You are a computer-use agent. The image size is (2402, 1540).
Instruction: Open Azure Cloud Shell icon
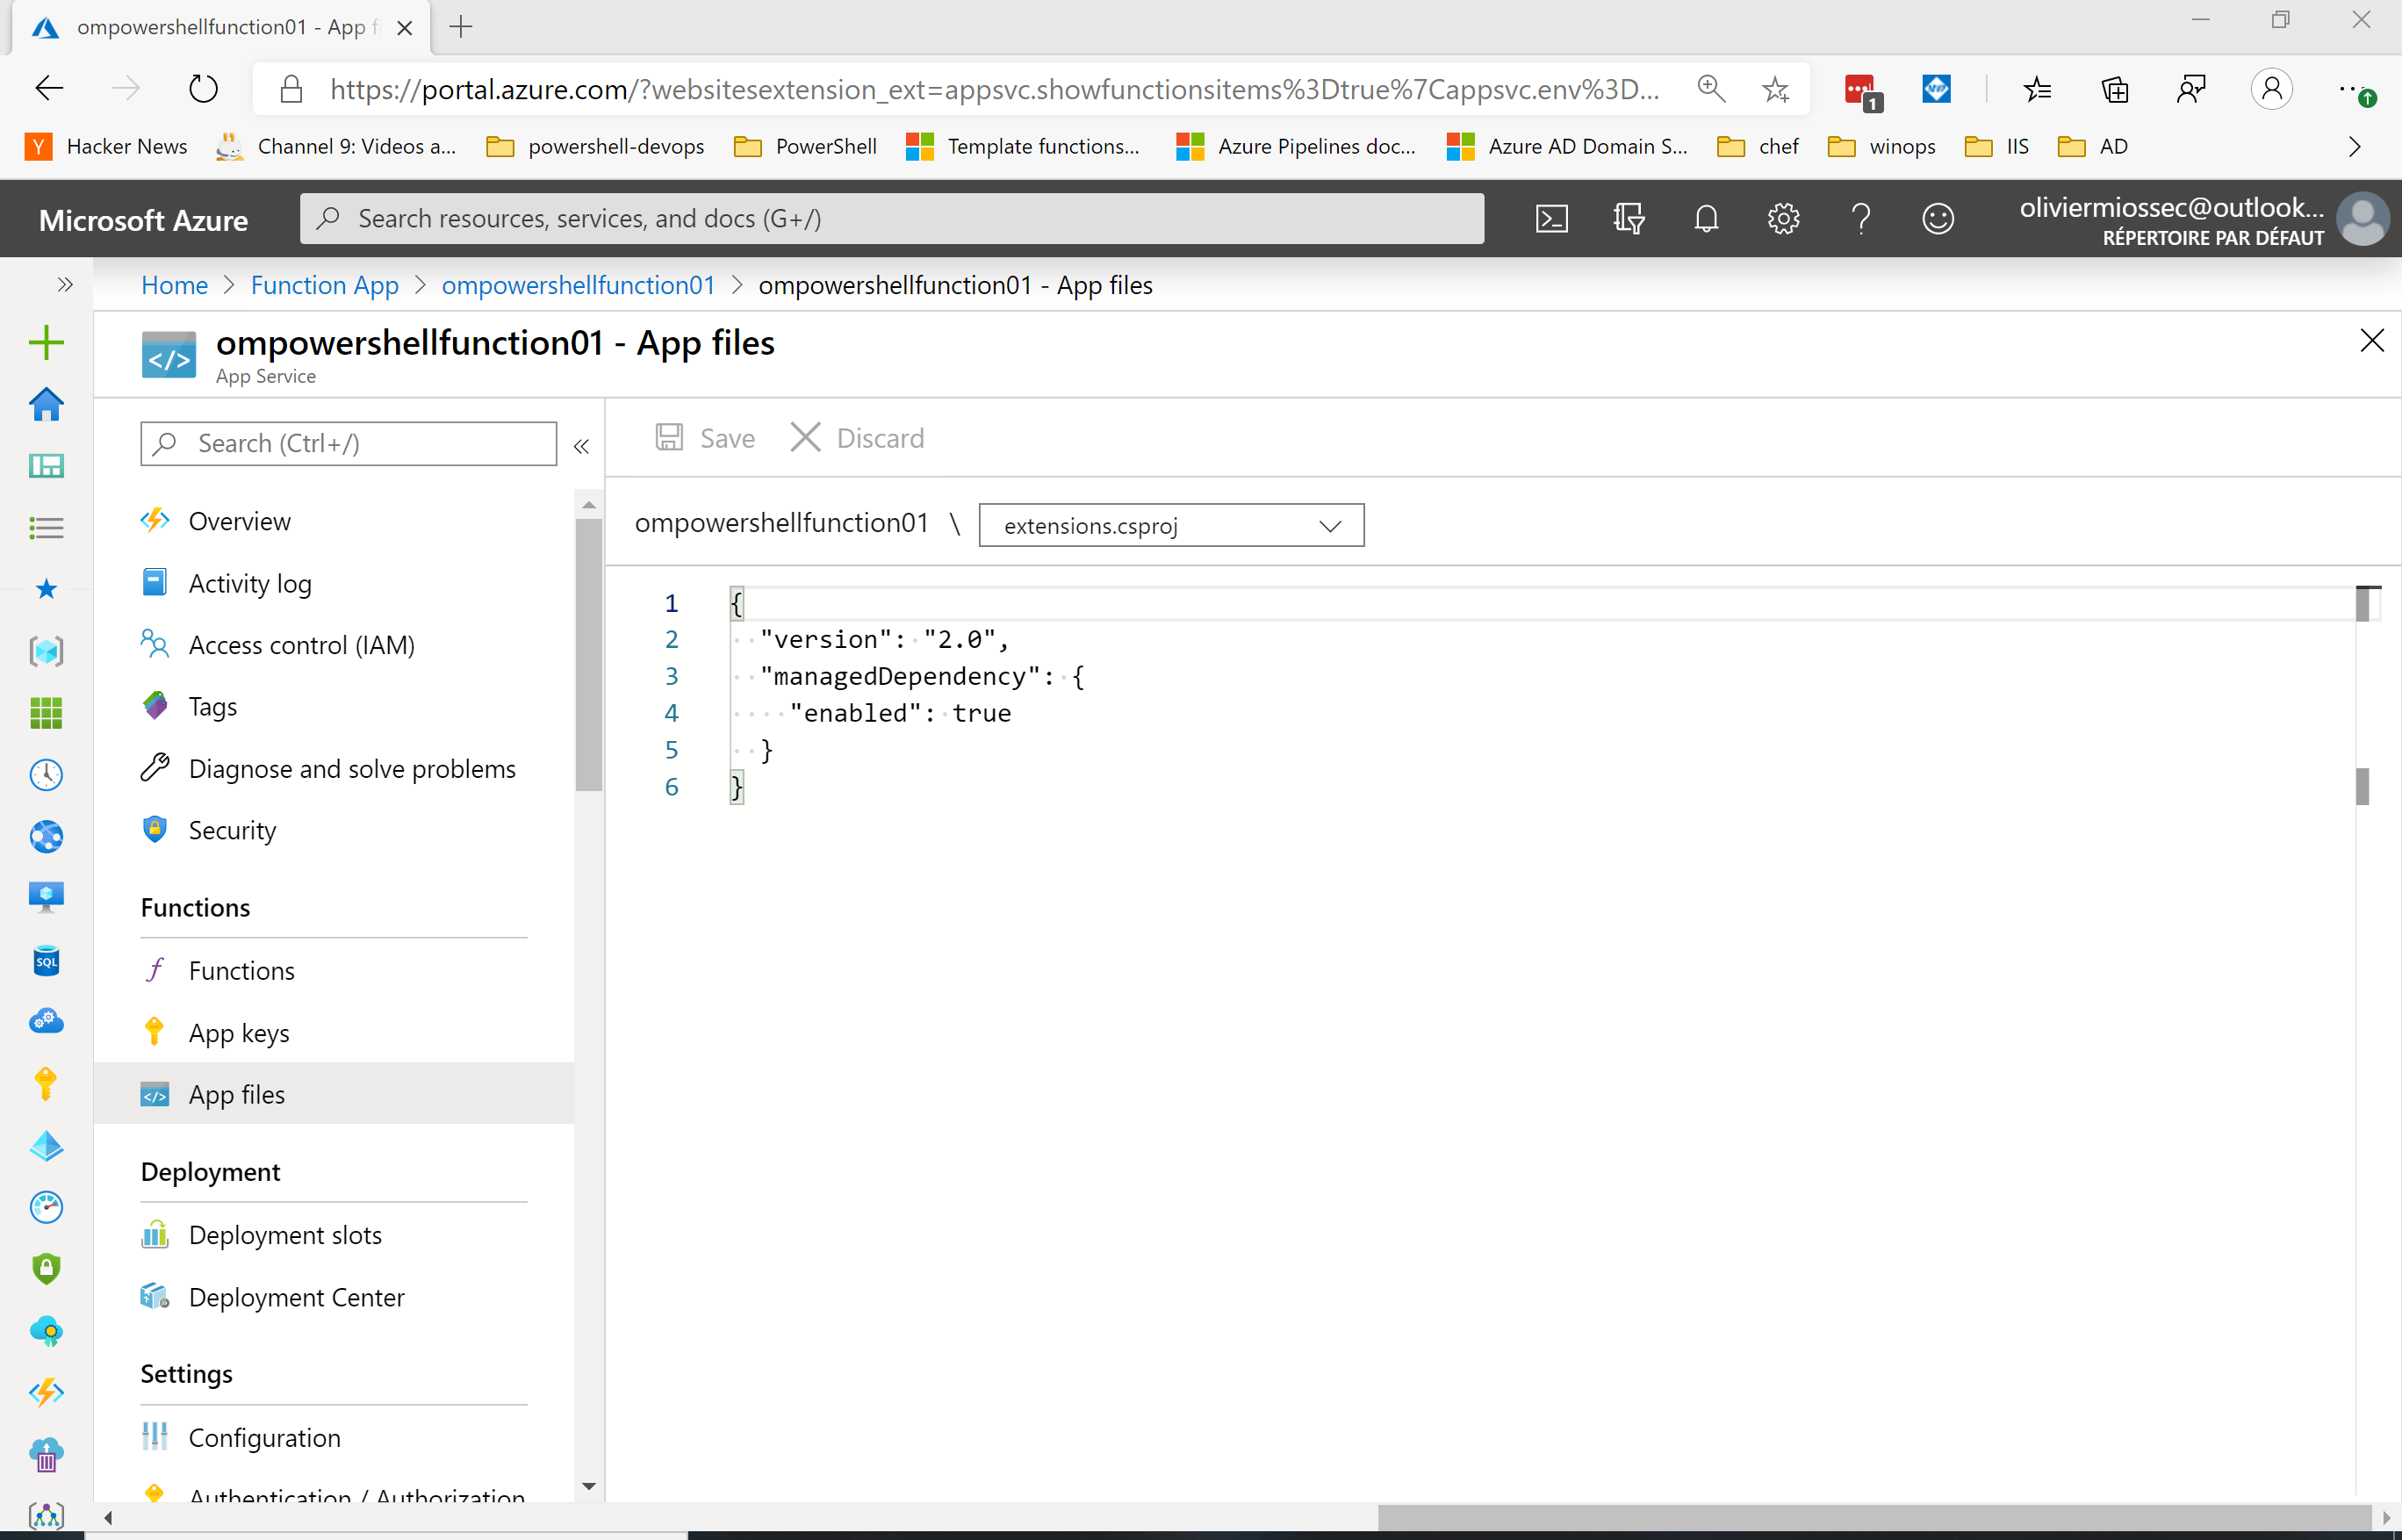pos(1551,218)
